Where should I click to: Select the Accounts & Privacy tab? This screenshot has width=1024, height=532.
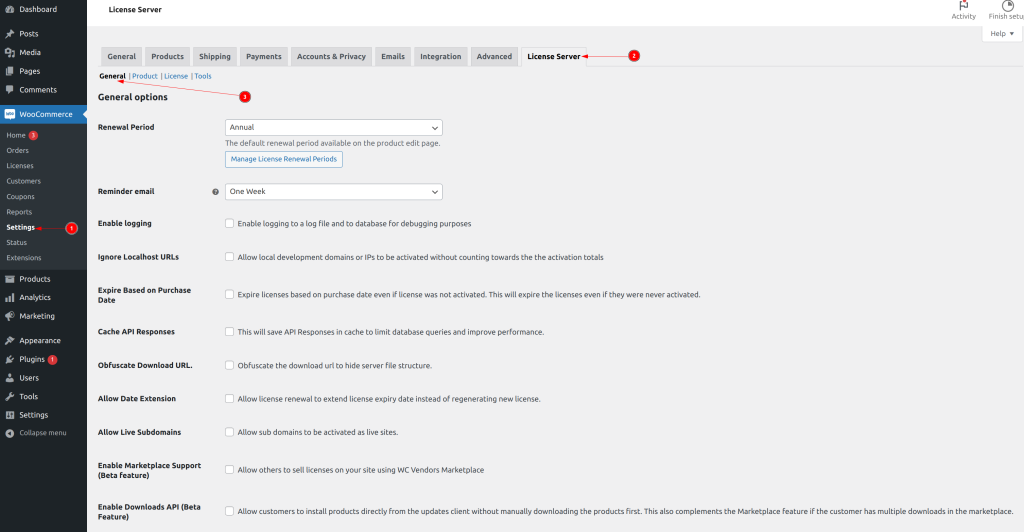[331, 57]
